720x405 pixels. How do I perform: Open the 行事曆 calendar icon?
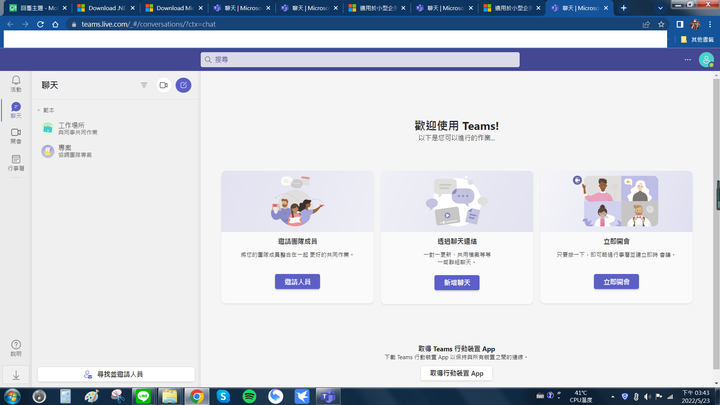(x=16, y=163)
